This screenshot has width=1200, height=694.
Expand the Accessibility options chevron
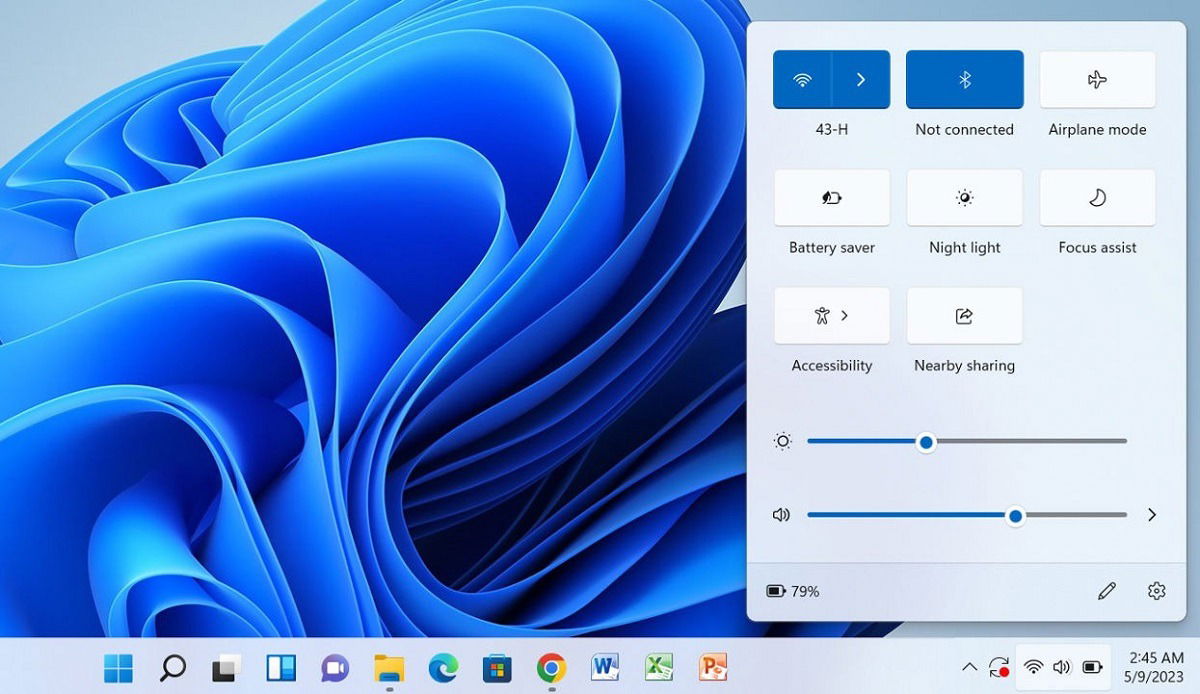click(x=843, y=315)
